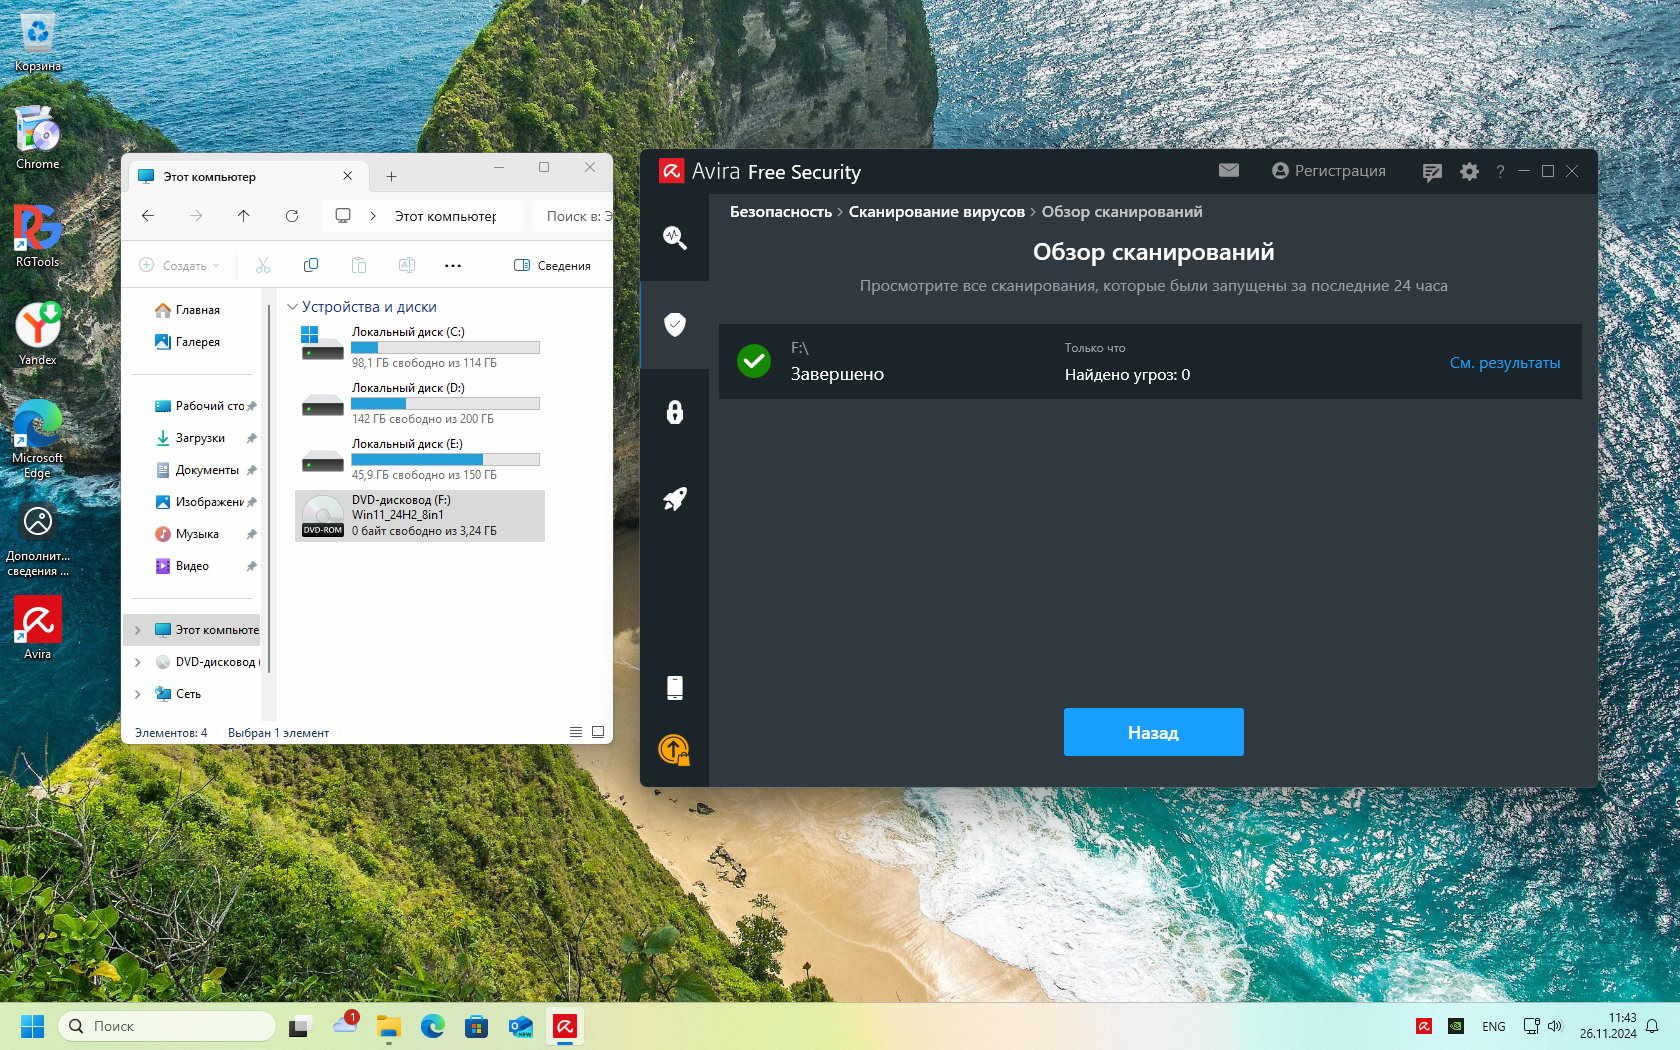Expand Этот компьютер in navigation tree

pyautogui.click(x=138, y=630)
